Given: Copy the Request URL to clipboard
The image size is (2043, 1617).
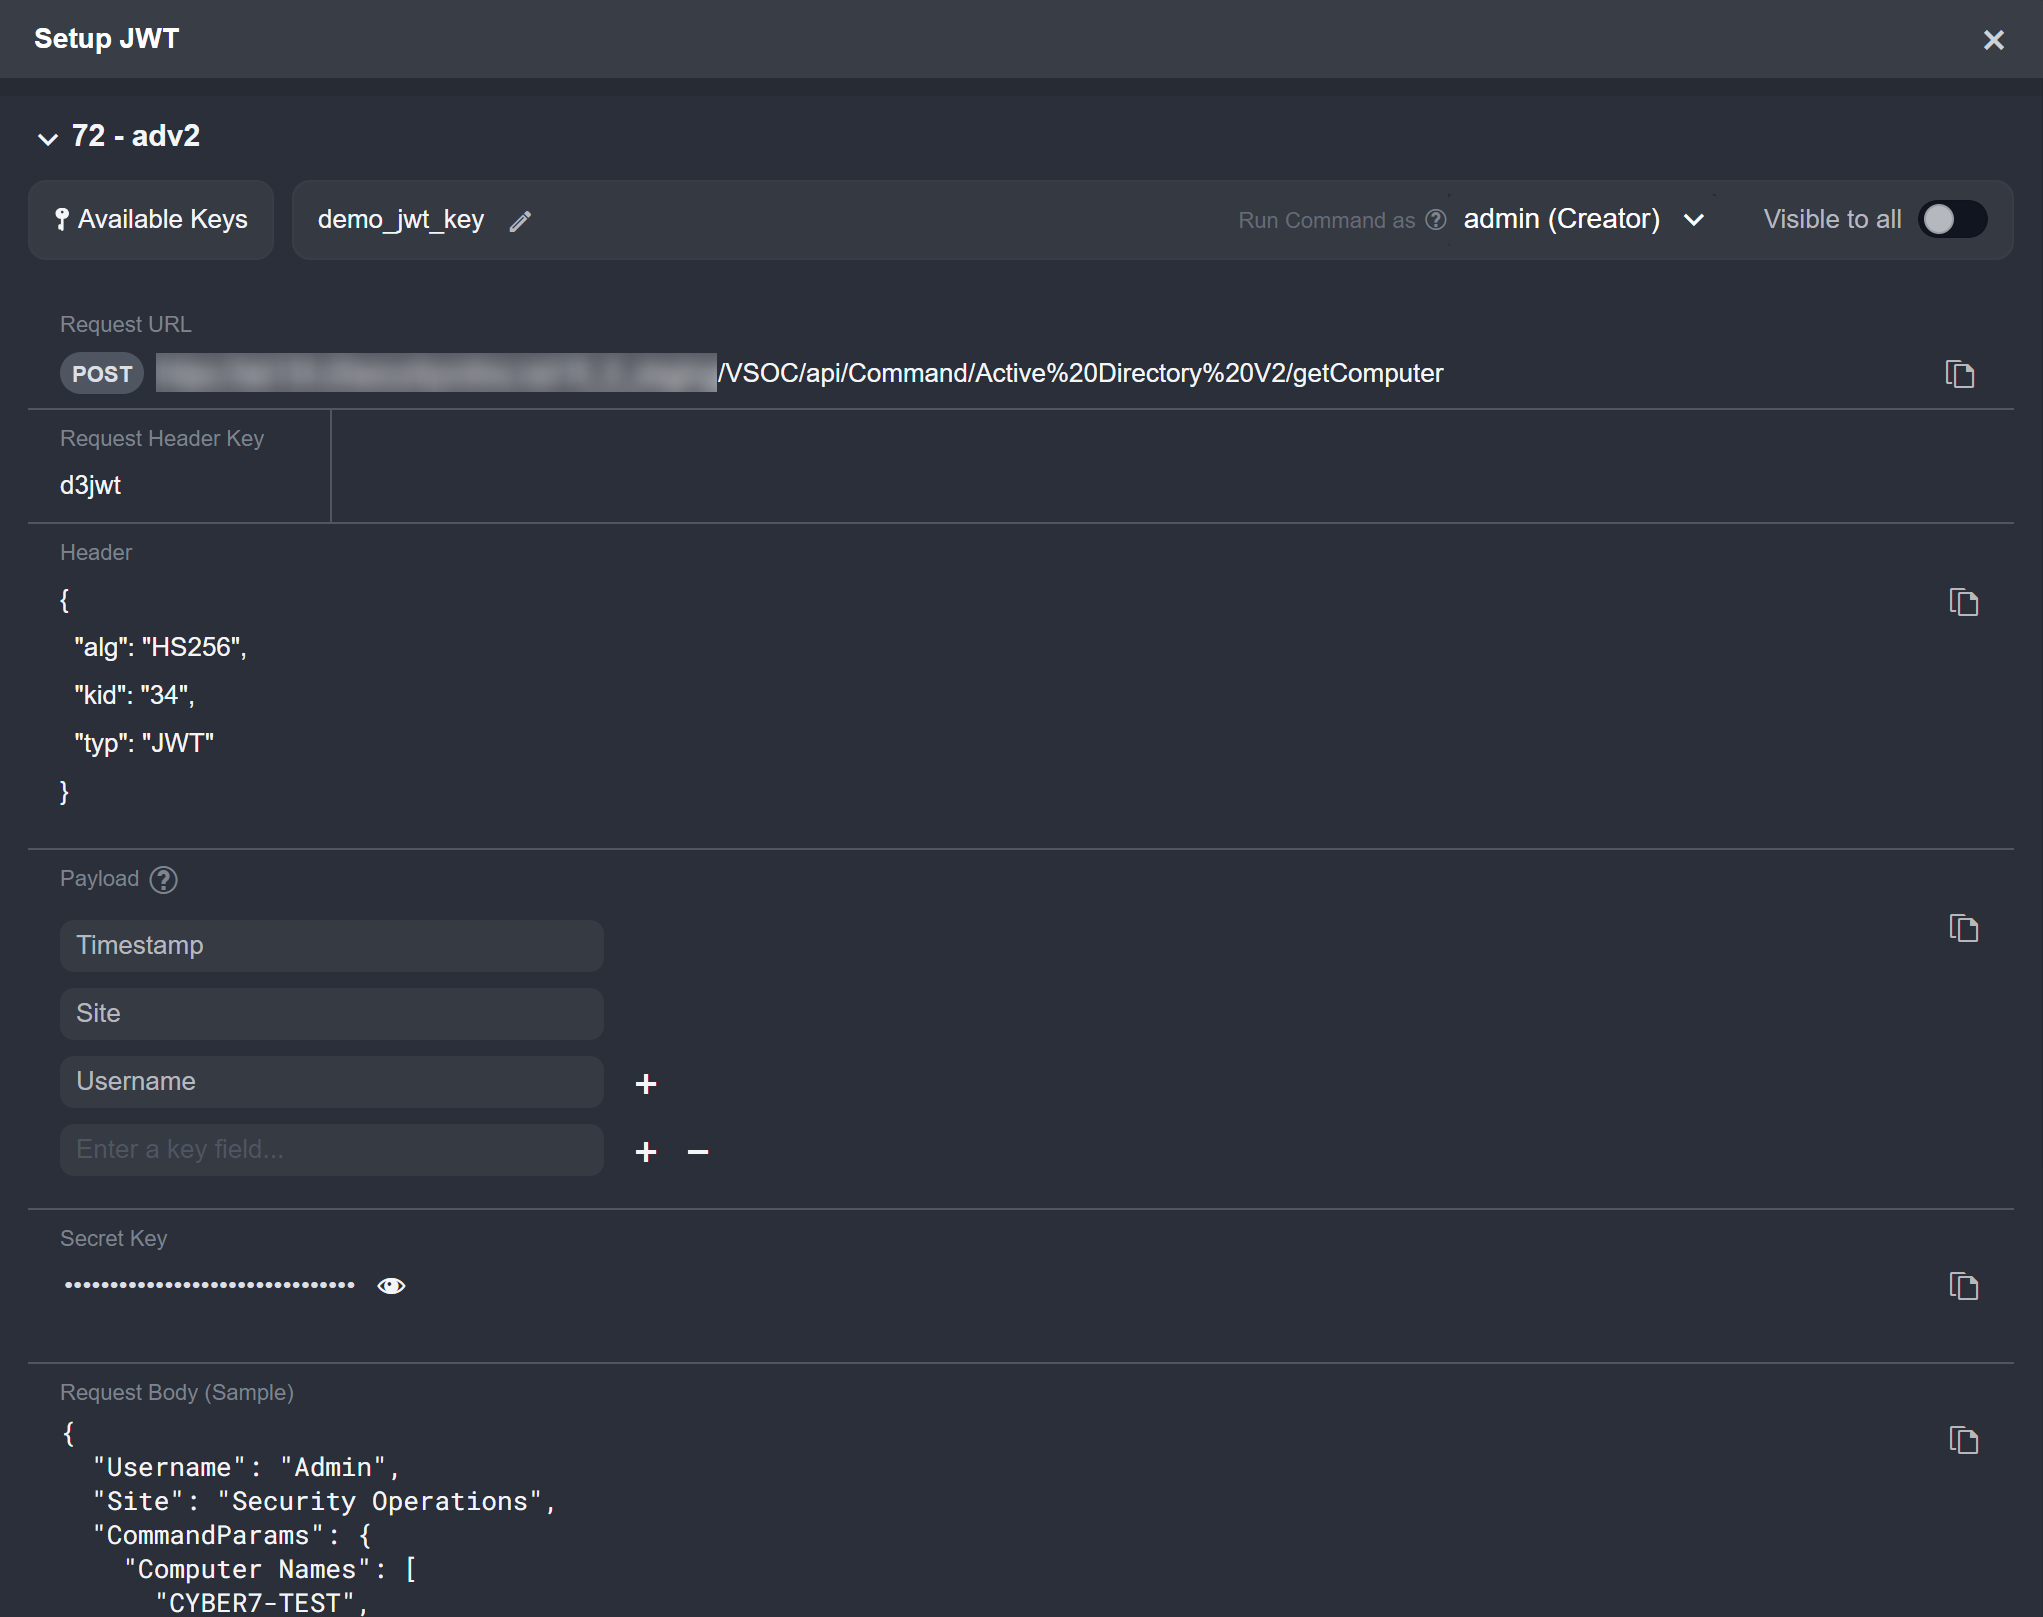Looking at the screenshot, I should click(1959, 374).
